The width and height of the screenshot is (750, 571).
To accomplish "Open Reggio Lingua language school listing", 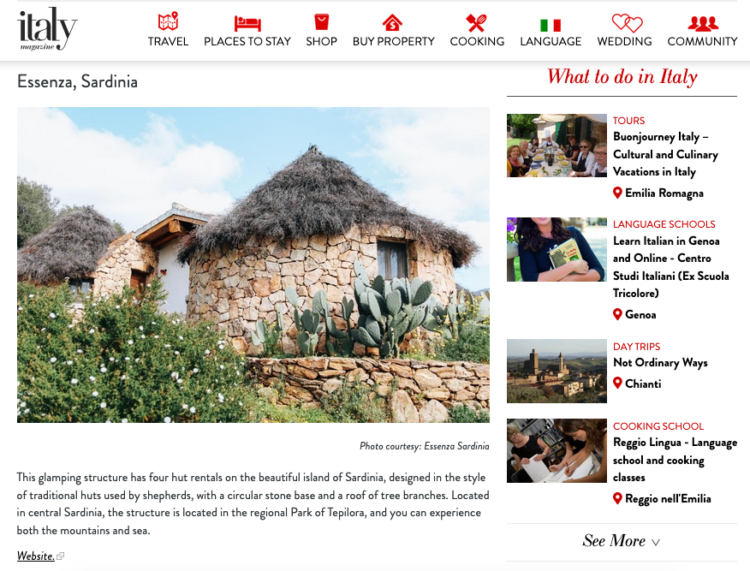I will click(675, 460).
